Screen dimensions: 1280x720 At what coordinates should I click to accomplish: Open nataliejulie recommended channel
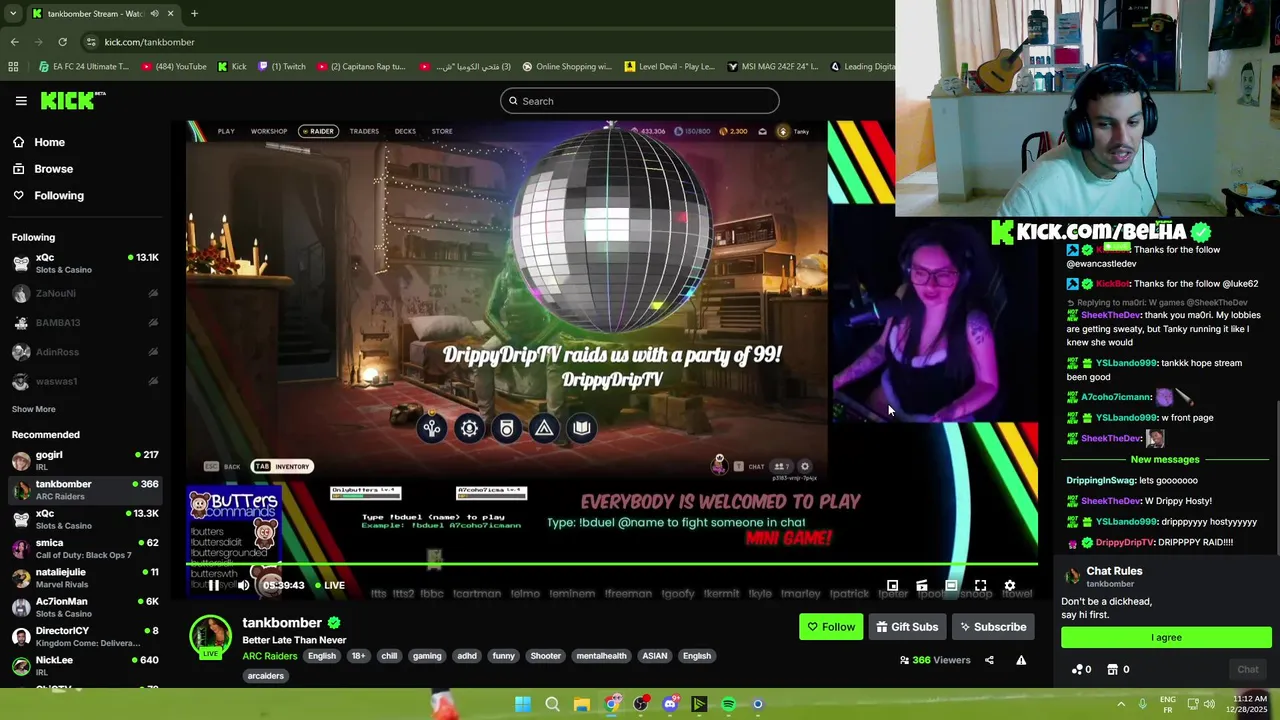(85, 578)
